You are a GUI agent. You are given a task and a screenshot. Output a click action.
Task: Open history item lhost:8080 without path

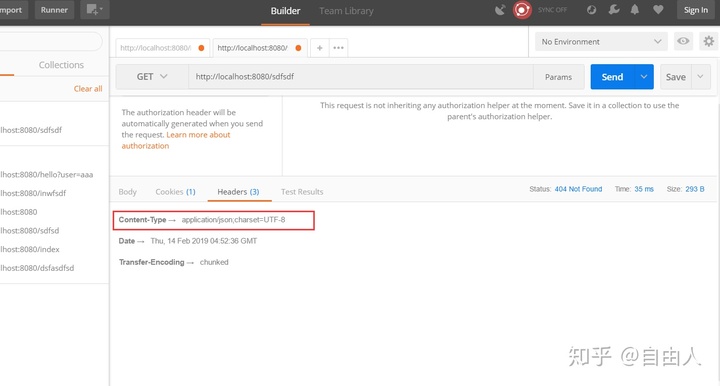(x=19, y=212)
